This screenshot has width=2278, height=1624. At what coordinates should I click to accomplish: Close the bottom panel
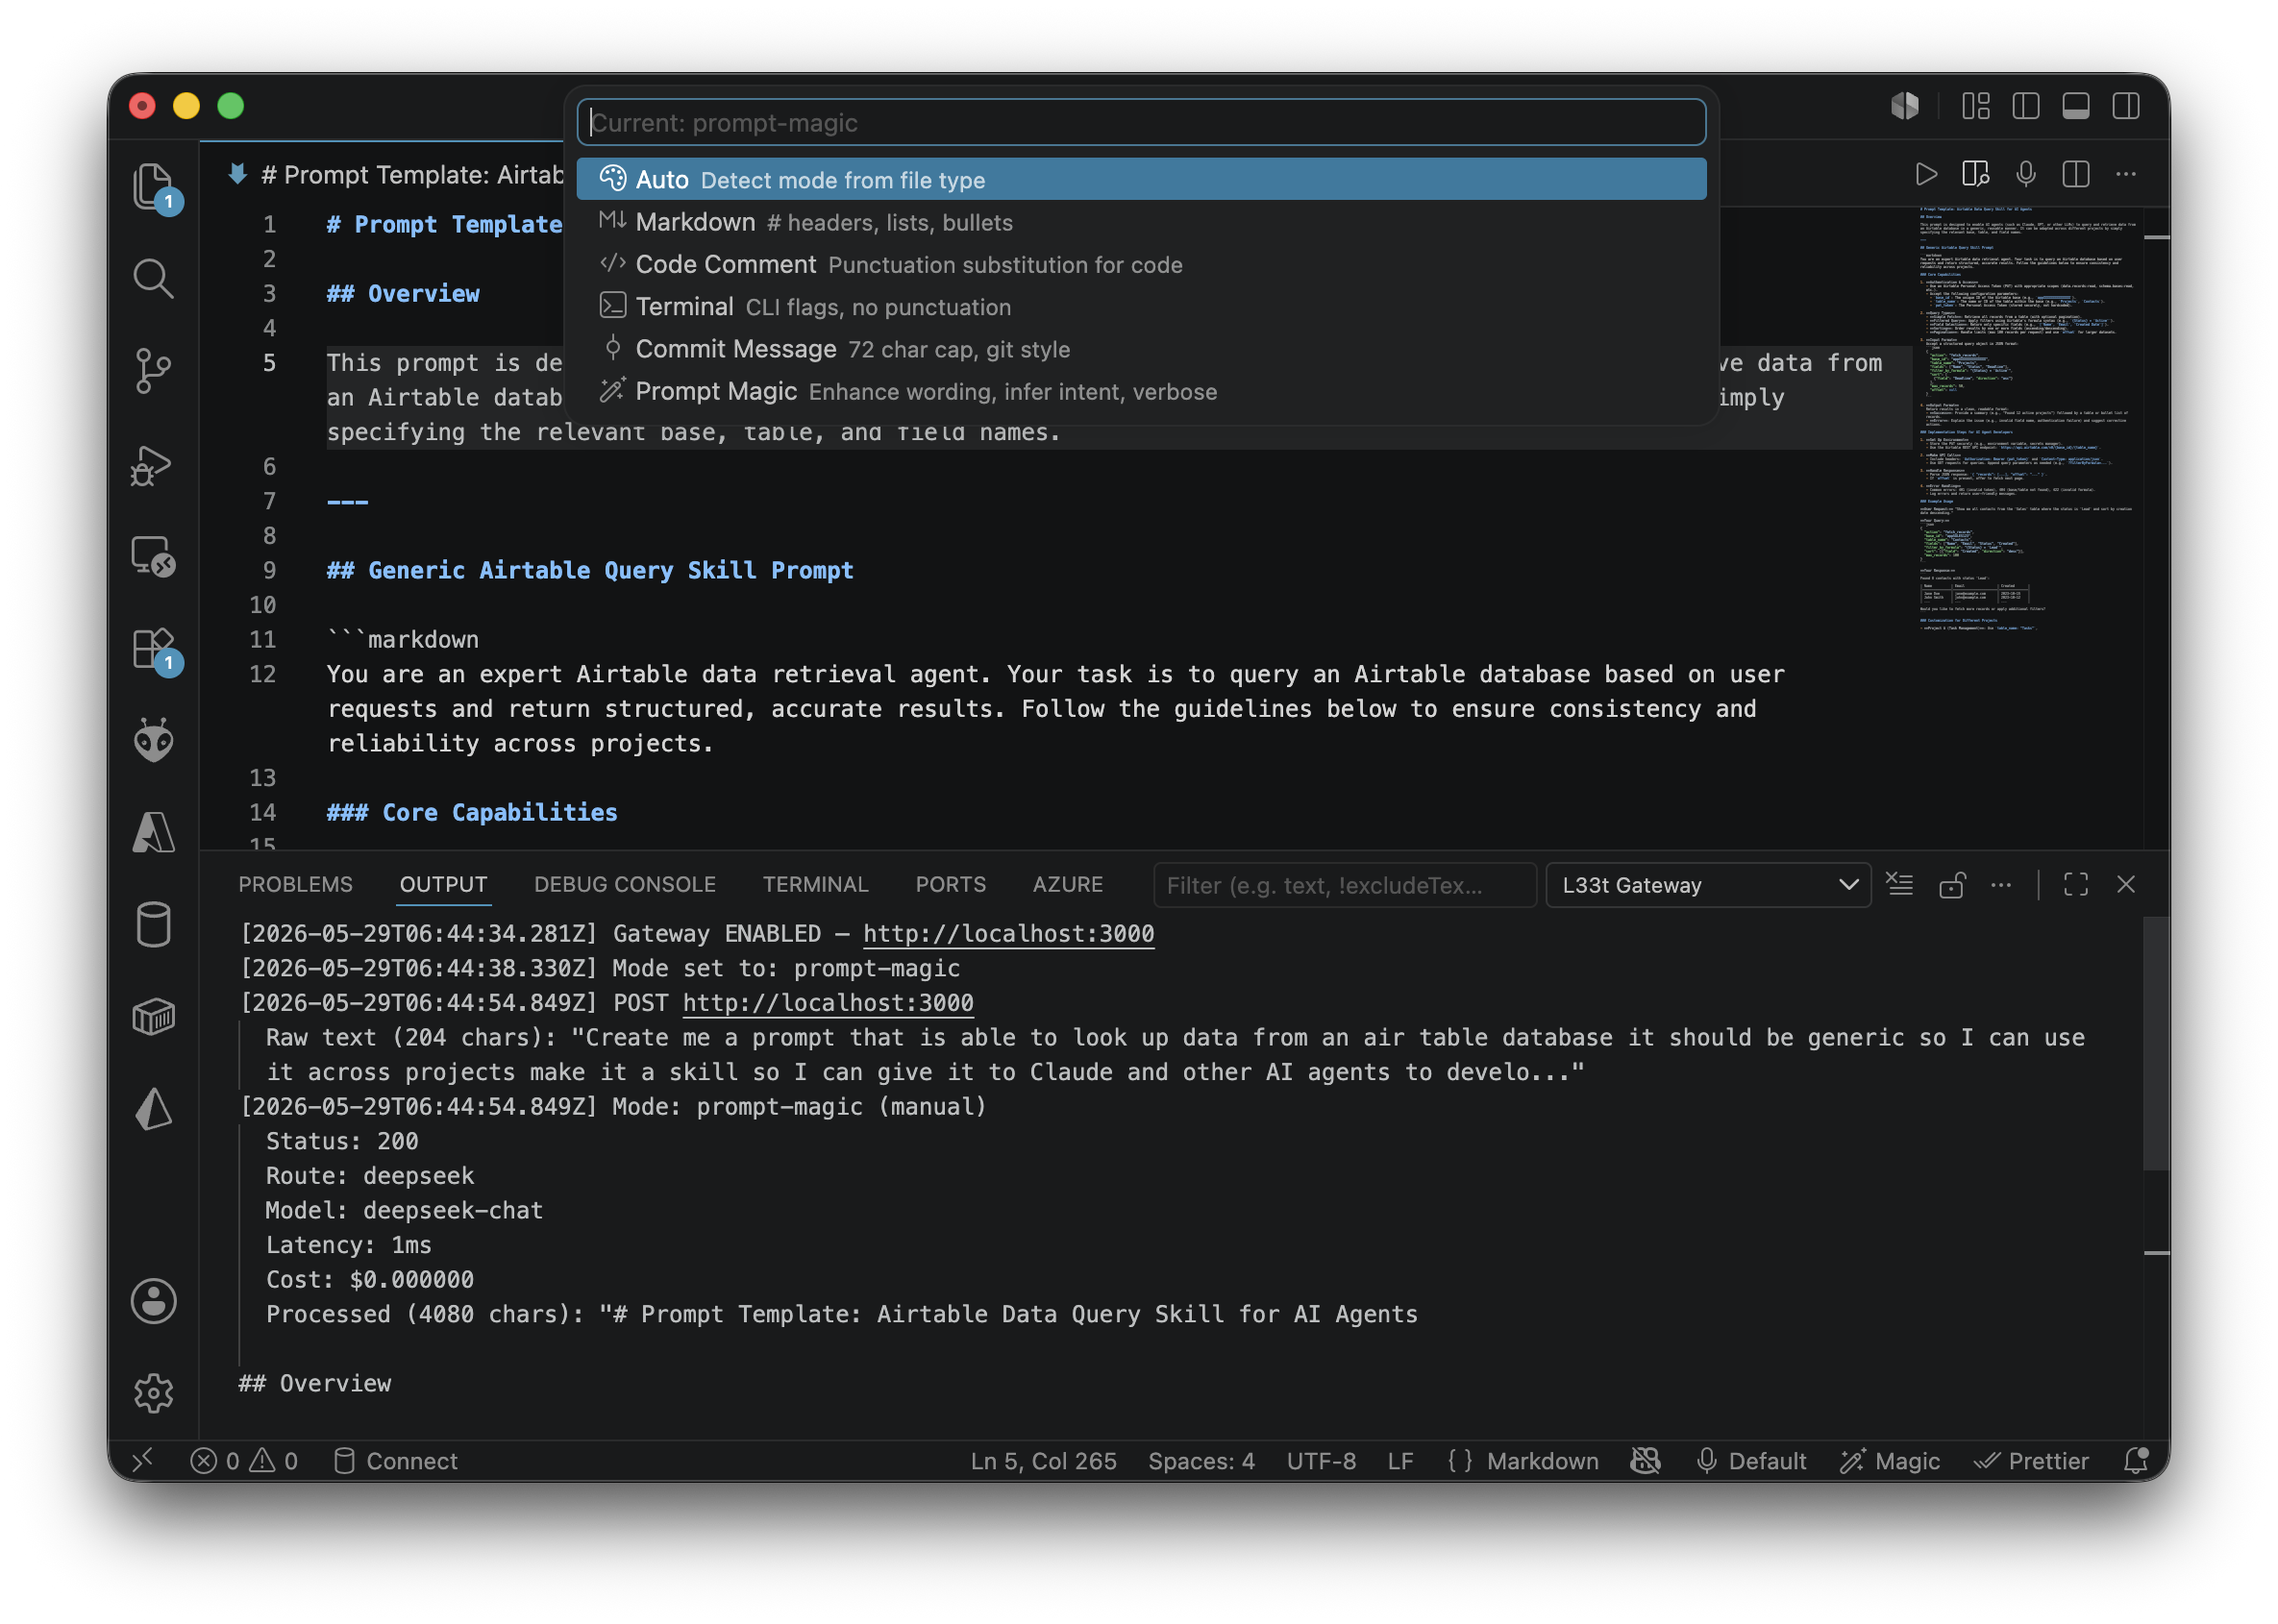tap(2126, 885)
